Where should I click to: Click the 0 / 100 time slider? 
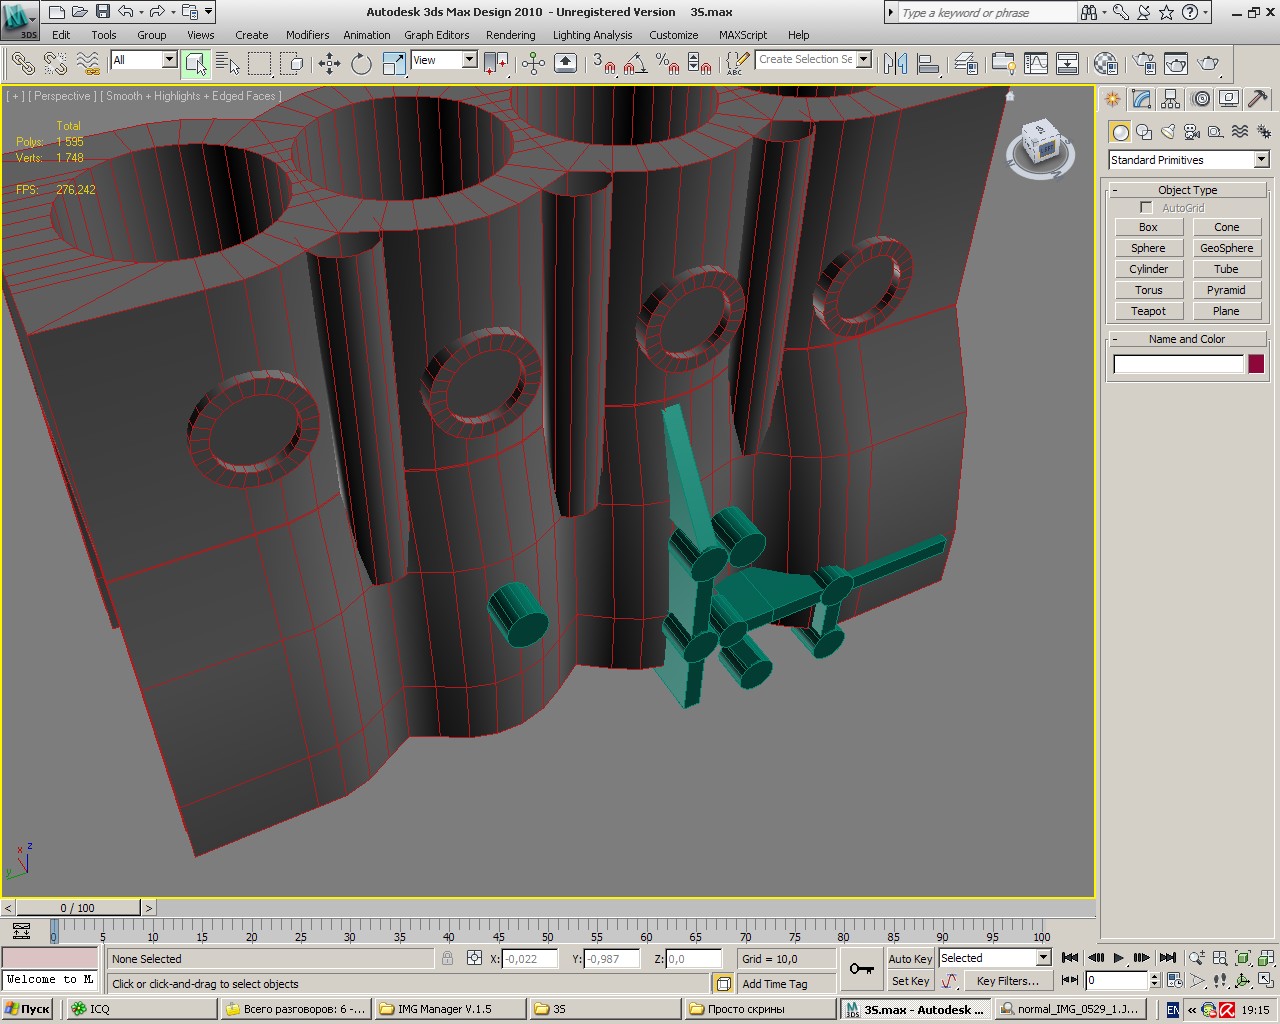click(78, 908)
